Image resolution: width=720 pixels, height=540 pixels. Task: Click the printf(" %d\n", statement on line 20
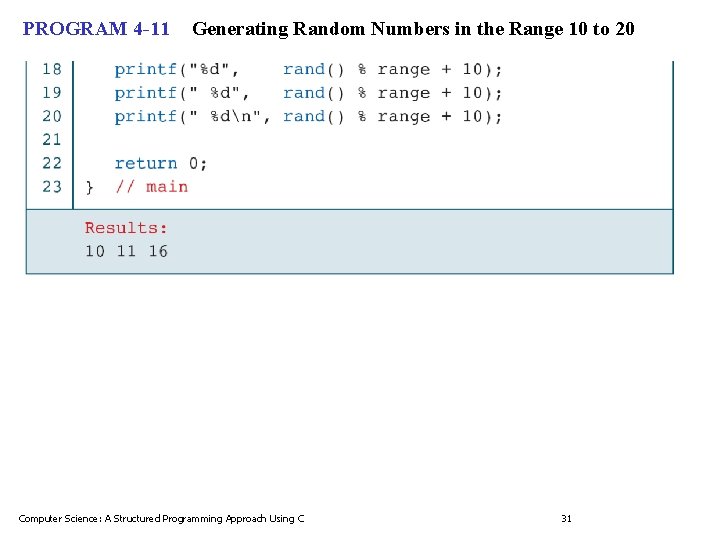point(192,117)
